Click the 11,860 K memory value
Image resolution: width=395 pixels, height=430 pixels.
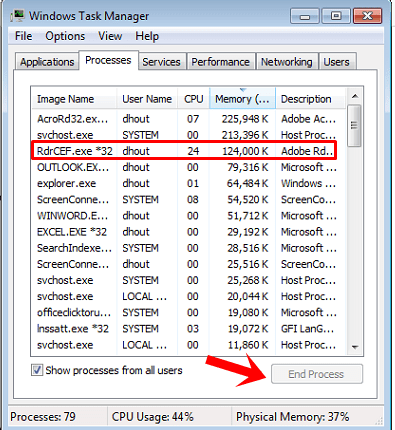pos(248,345)
